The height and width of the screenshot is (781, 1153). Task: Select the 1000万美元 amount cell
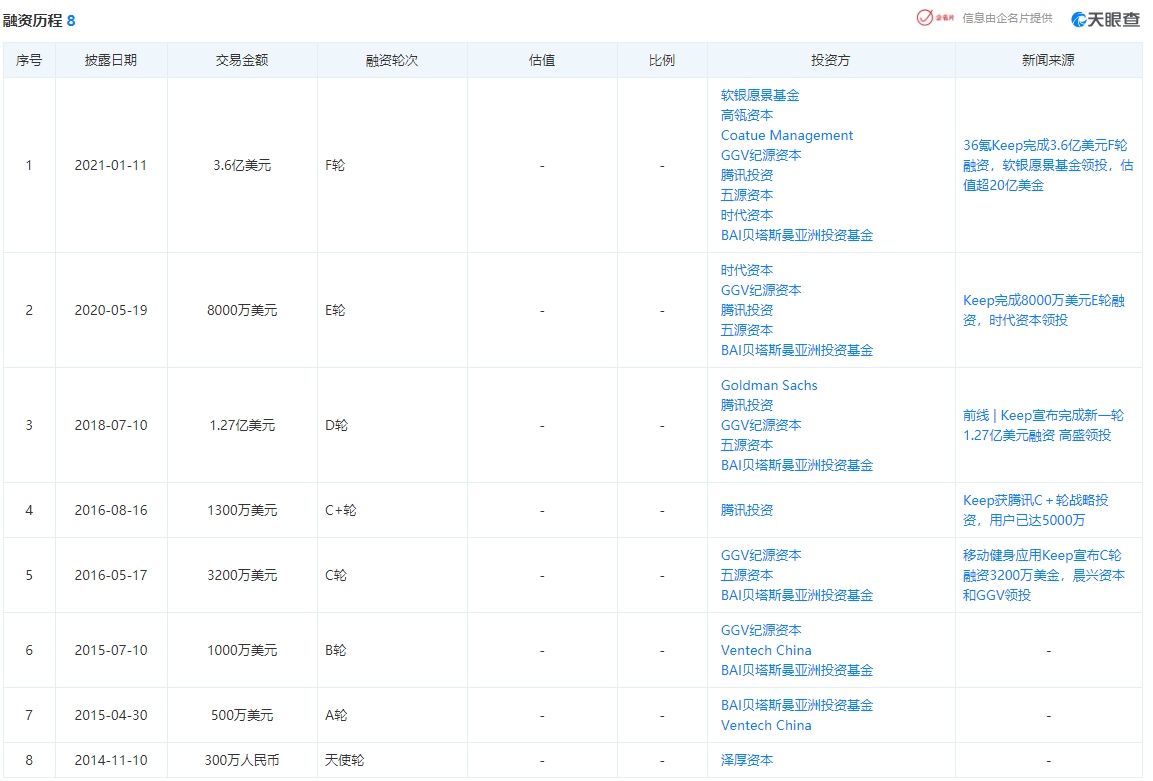(x=242, y=650)
